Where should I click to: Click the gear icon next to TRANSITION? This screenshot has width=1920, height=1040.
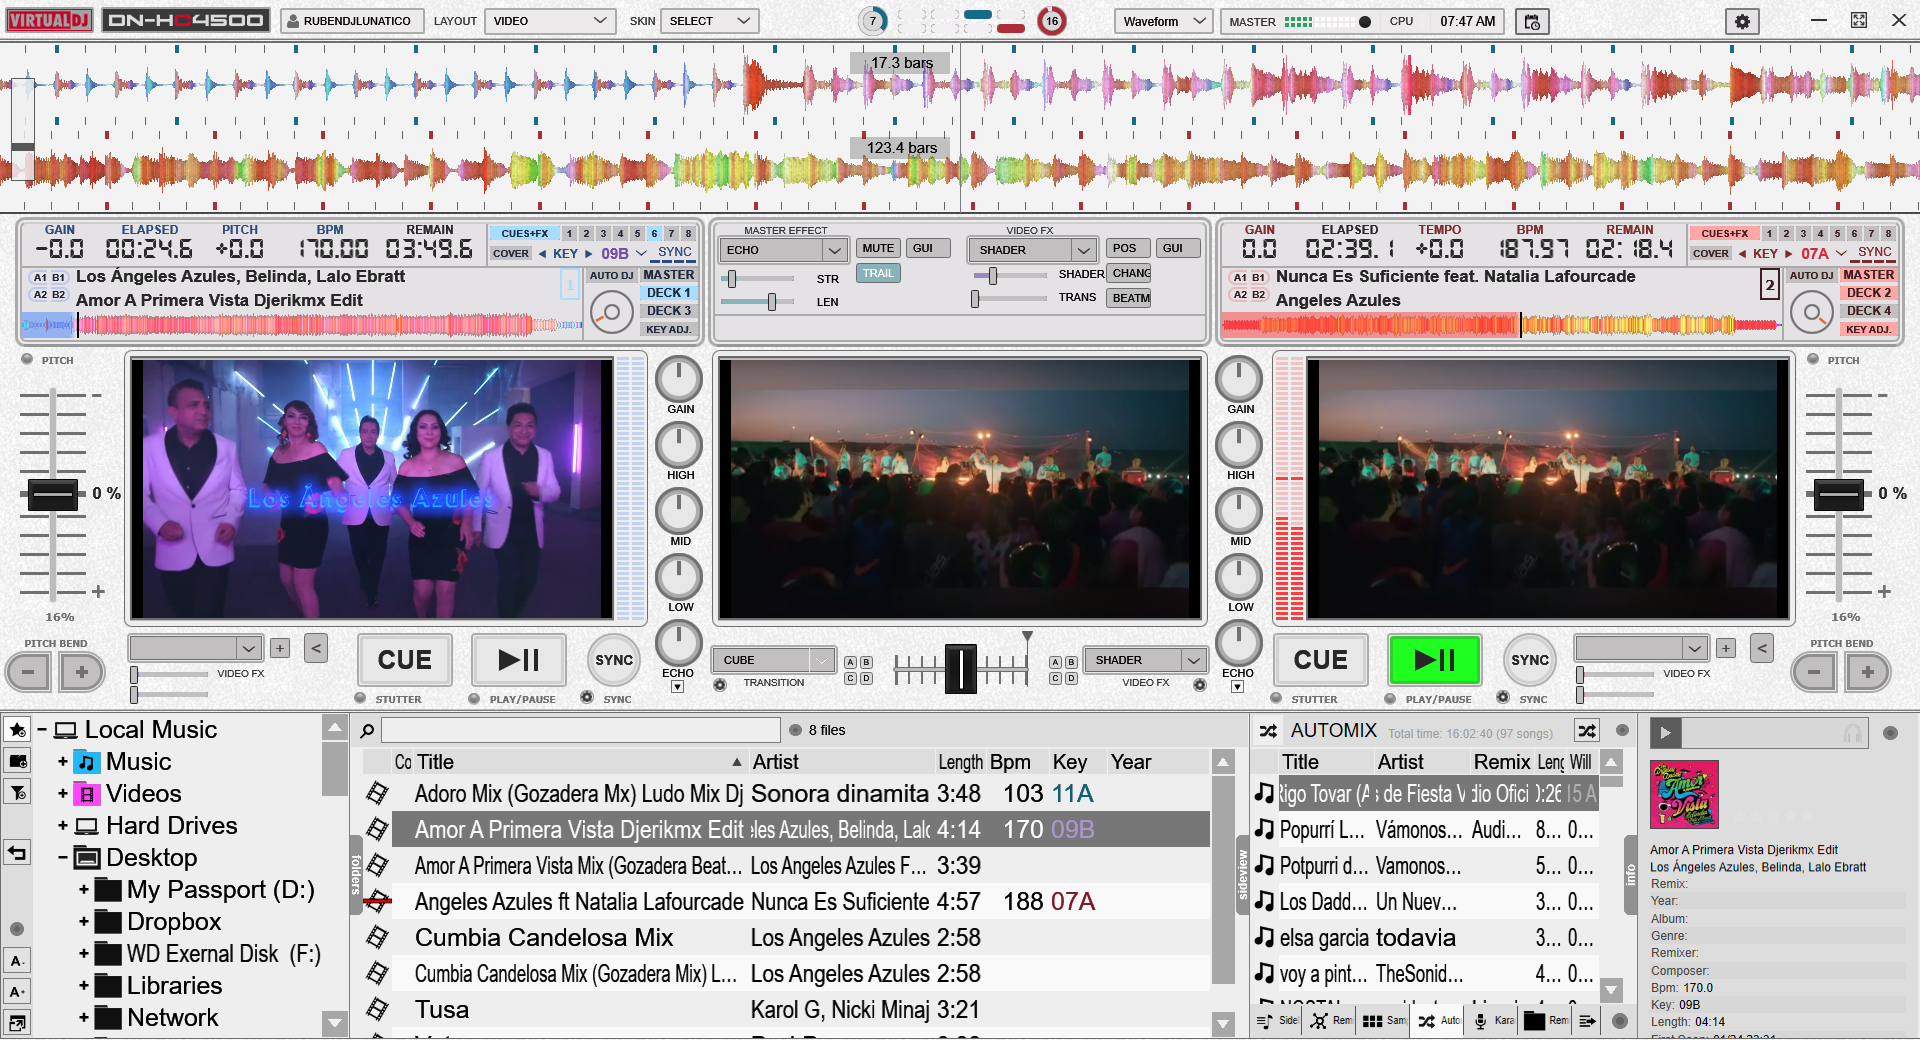(719, 685)
